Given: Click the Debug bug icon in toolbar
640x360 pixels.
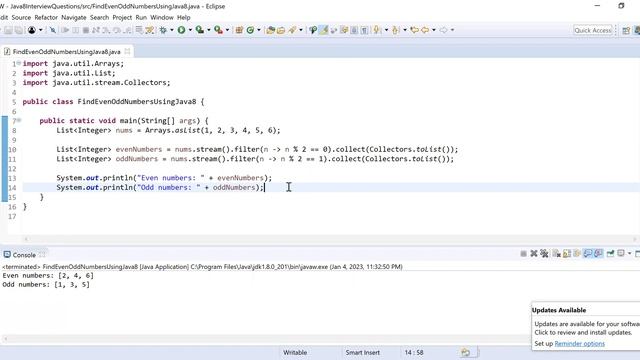Looking at the screenshot, I should [163, 30].
